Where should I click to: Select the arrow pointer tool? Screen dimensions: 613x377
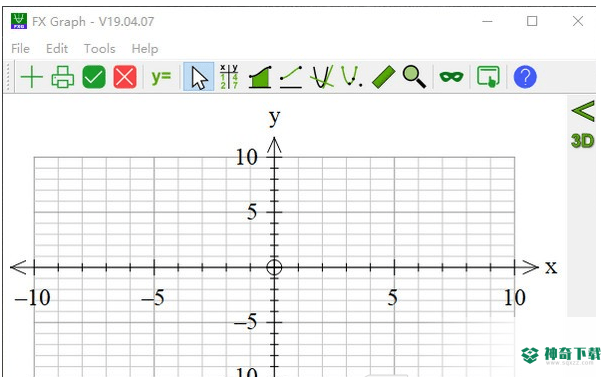(199, 77)
